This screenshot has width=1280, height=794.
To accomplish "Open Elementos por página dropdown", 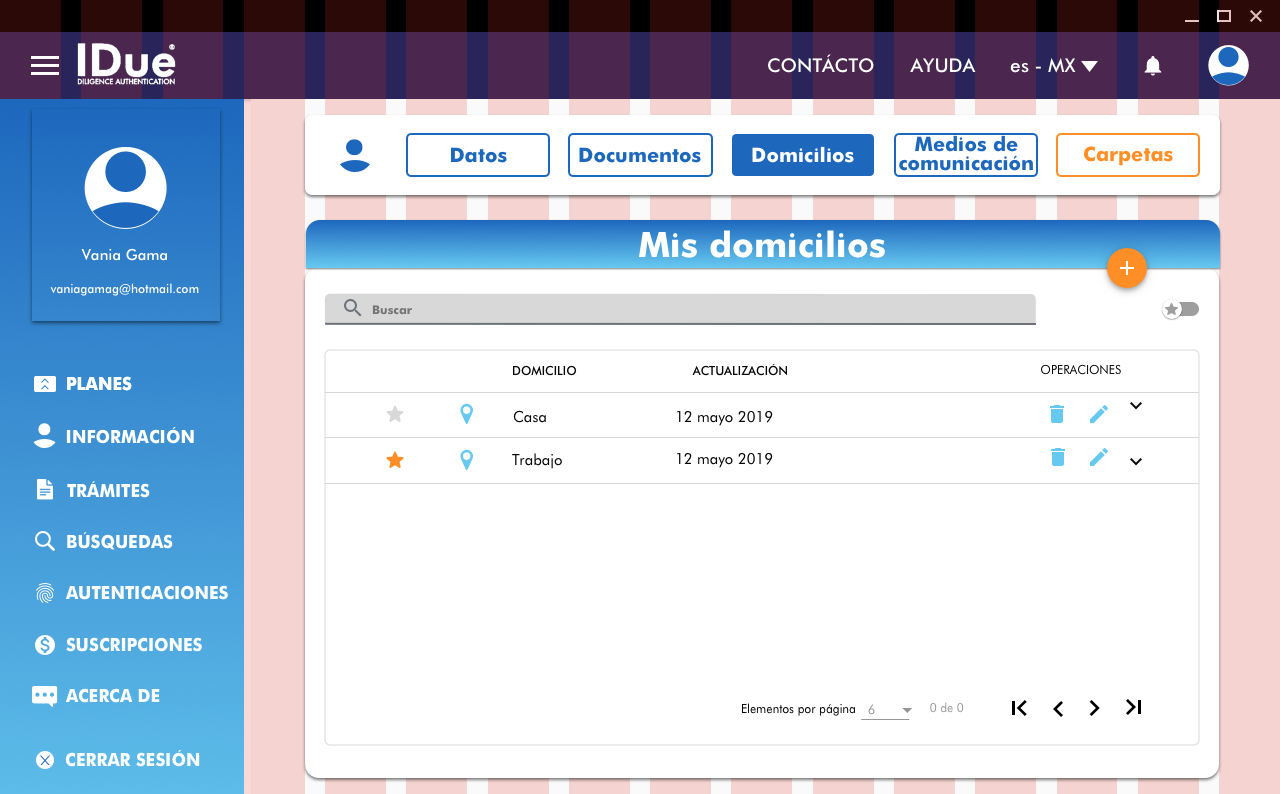I will tap(886, 710).
